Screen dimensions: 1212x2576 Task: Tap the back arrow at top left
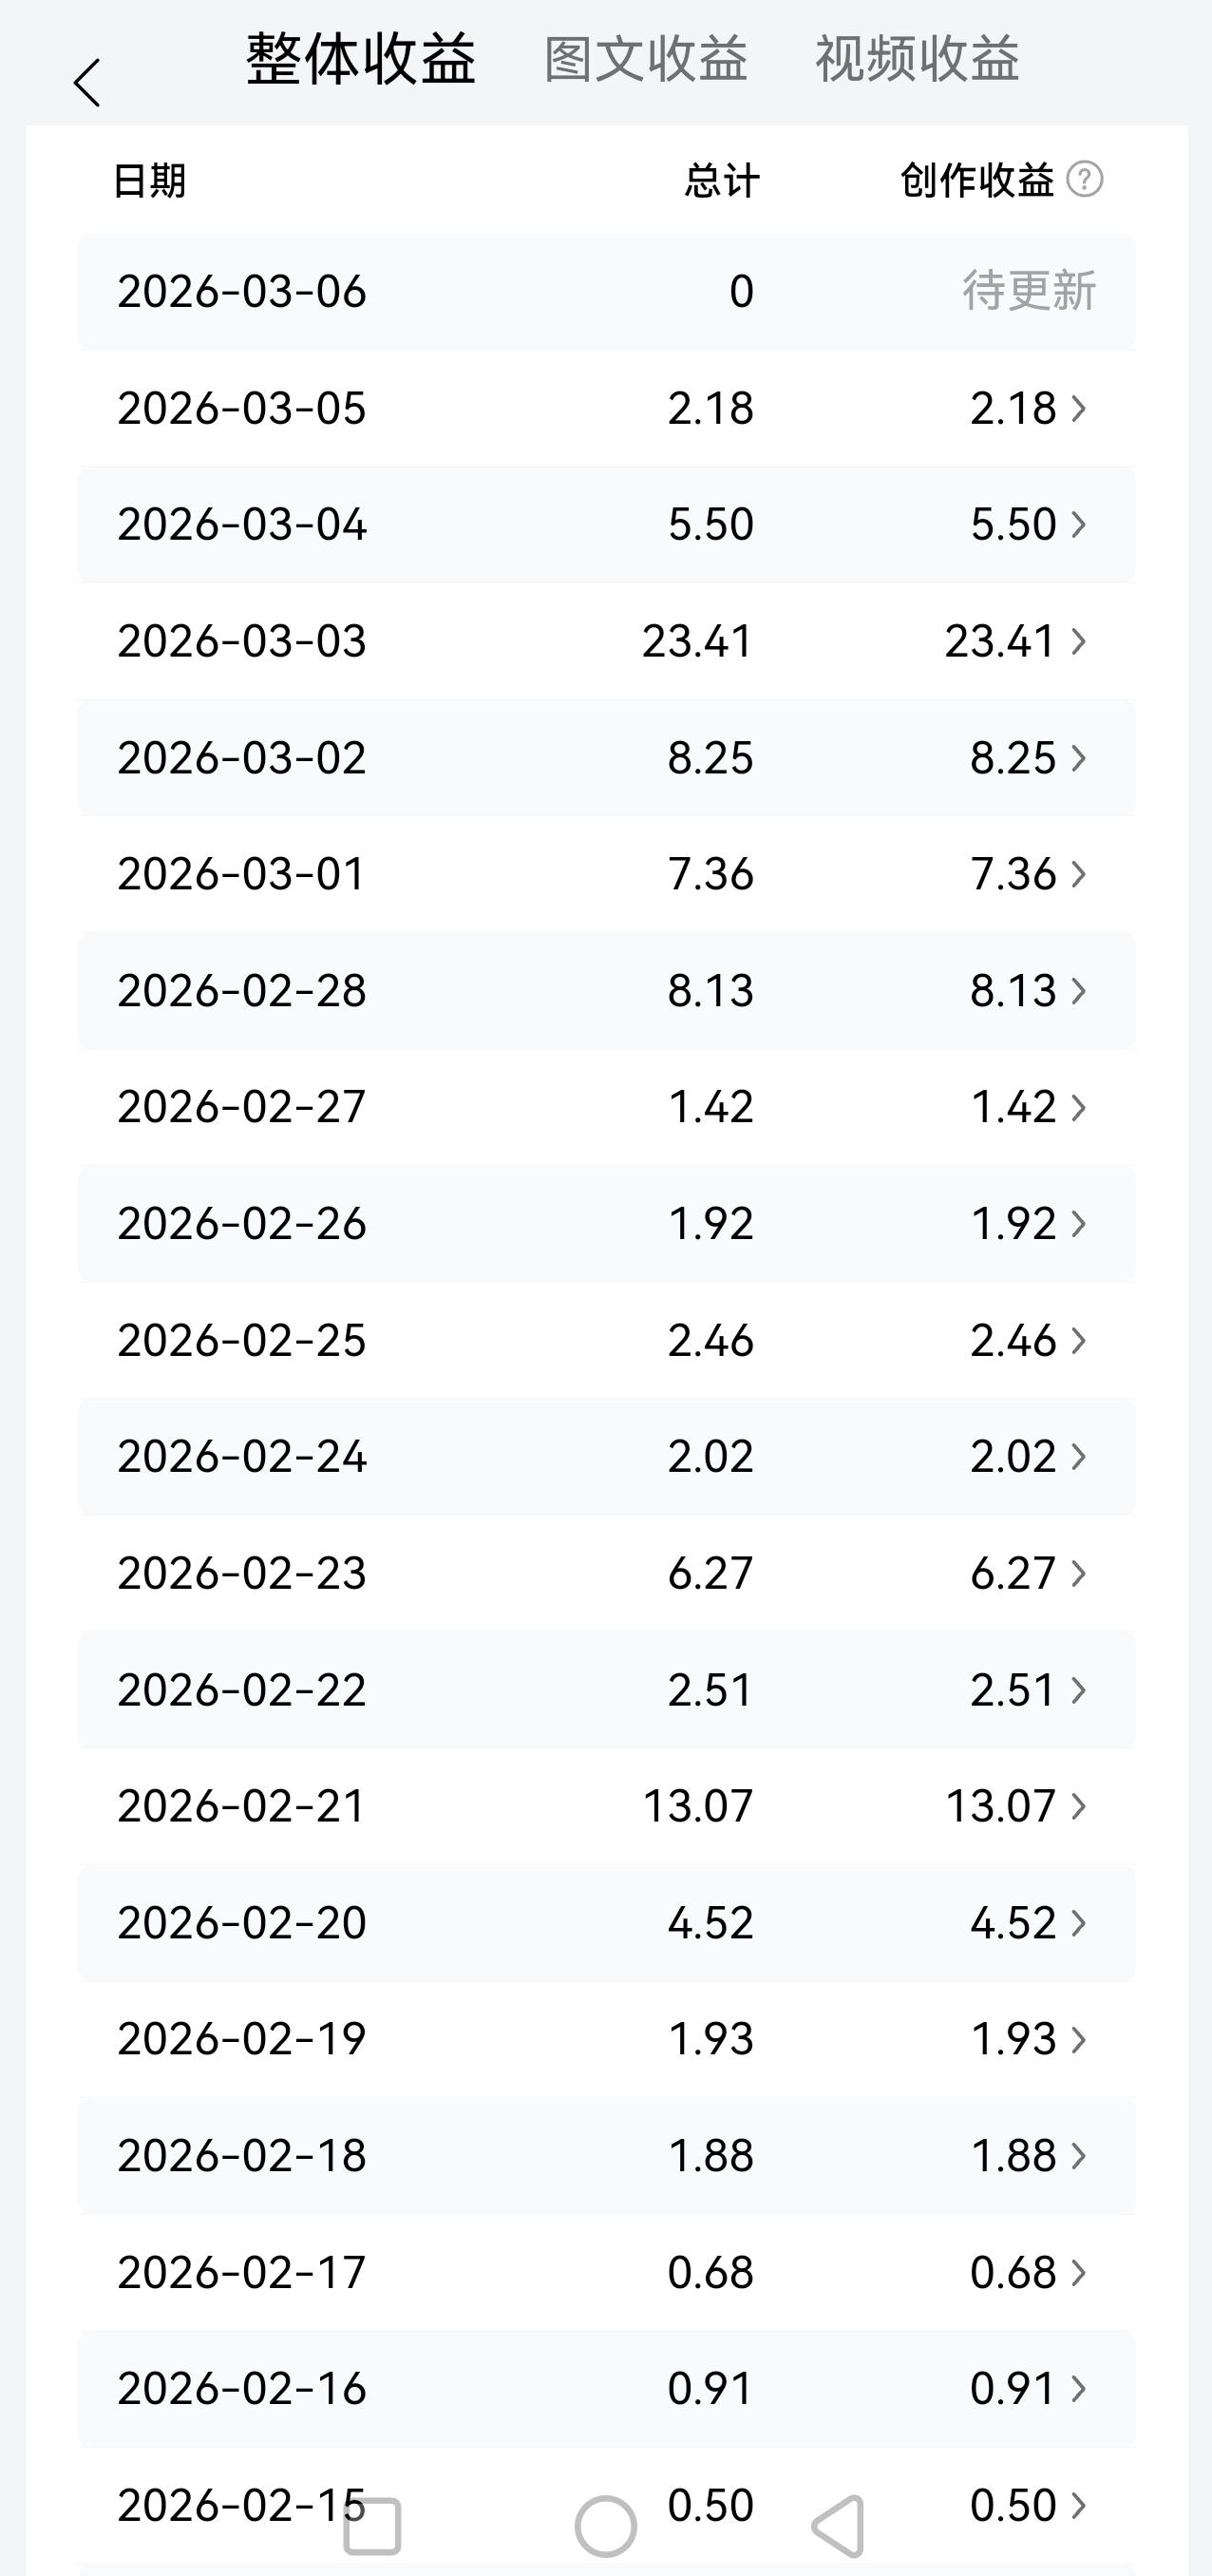click(87, 83)
